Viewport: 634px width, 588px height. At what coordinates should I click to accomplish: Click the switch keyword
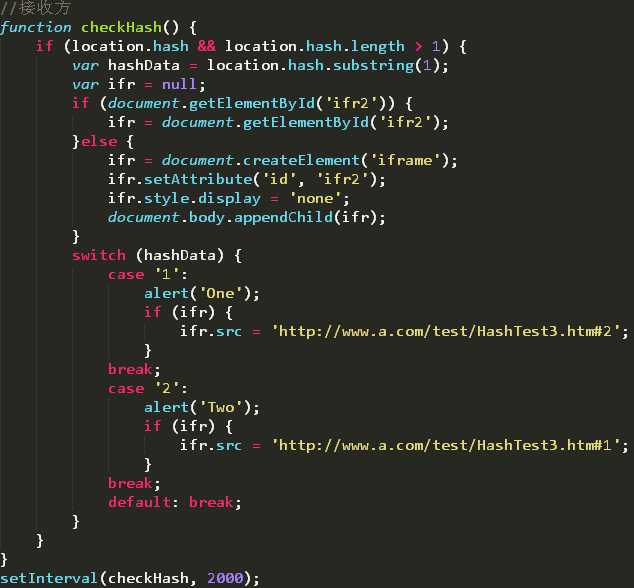(x=99, y=255)
